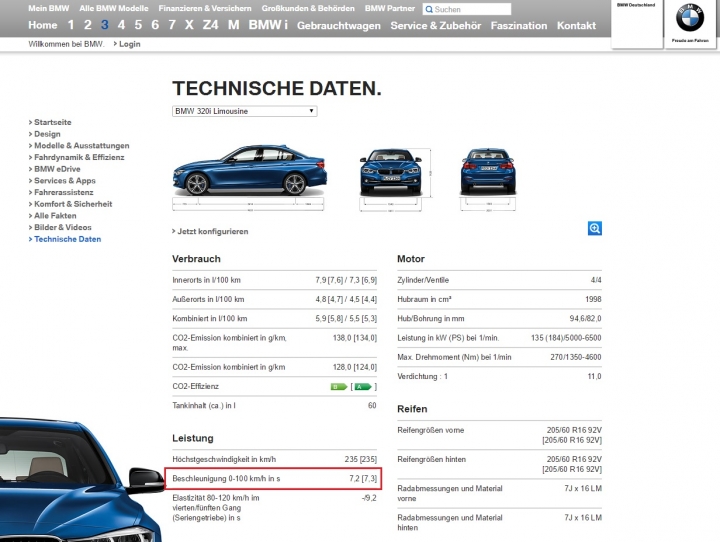This screenshot has height=542, width=720.
Task: Select the 5 series in navigation
Action: 138,25
